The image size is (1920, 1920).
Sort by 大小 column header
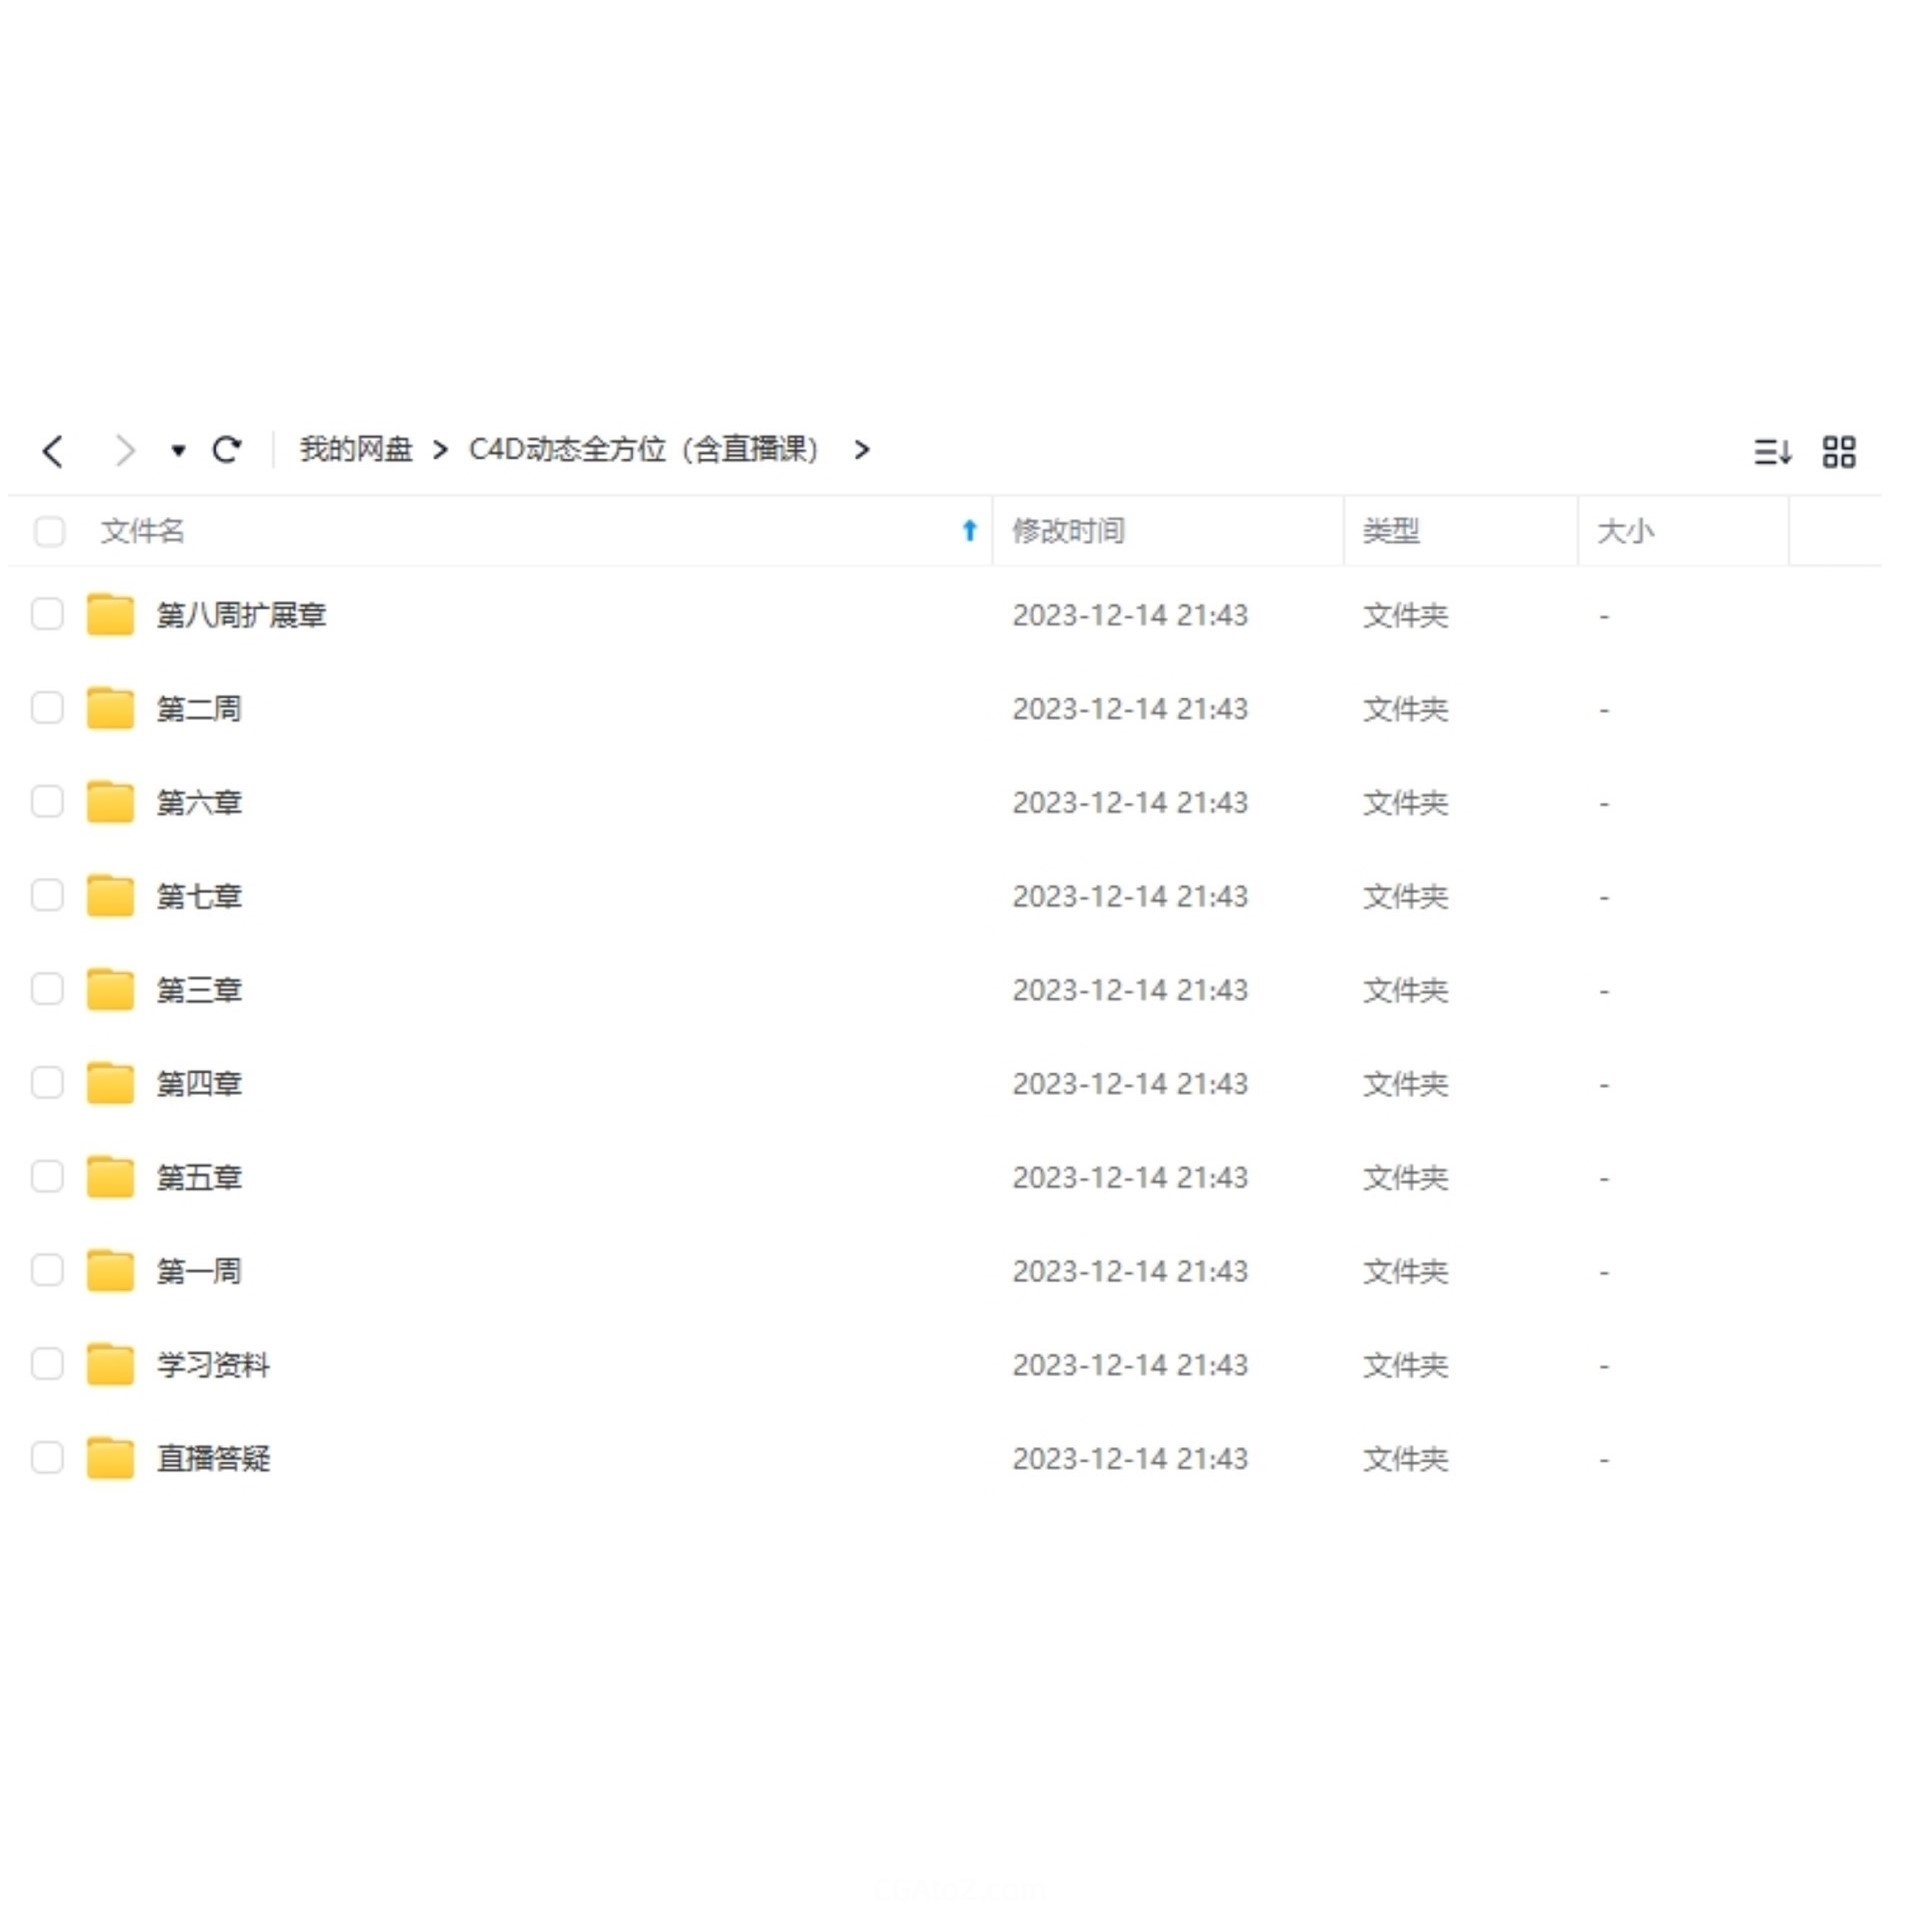tap(1625, 531)
